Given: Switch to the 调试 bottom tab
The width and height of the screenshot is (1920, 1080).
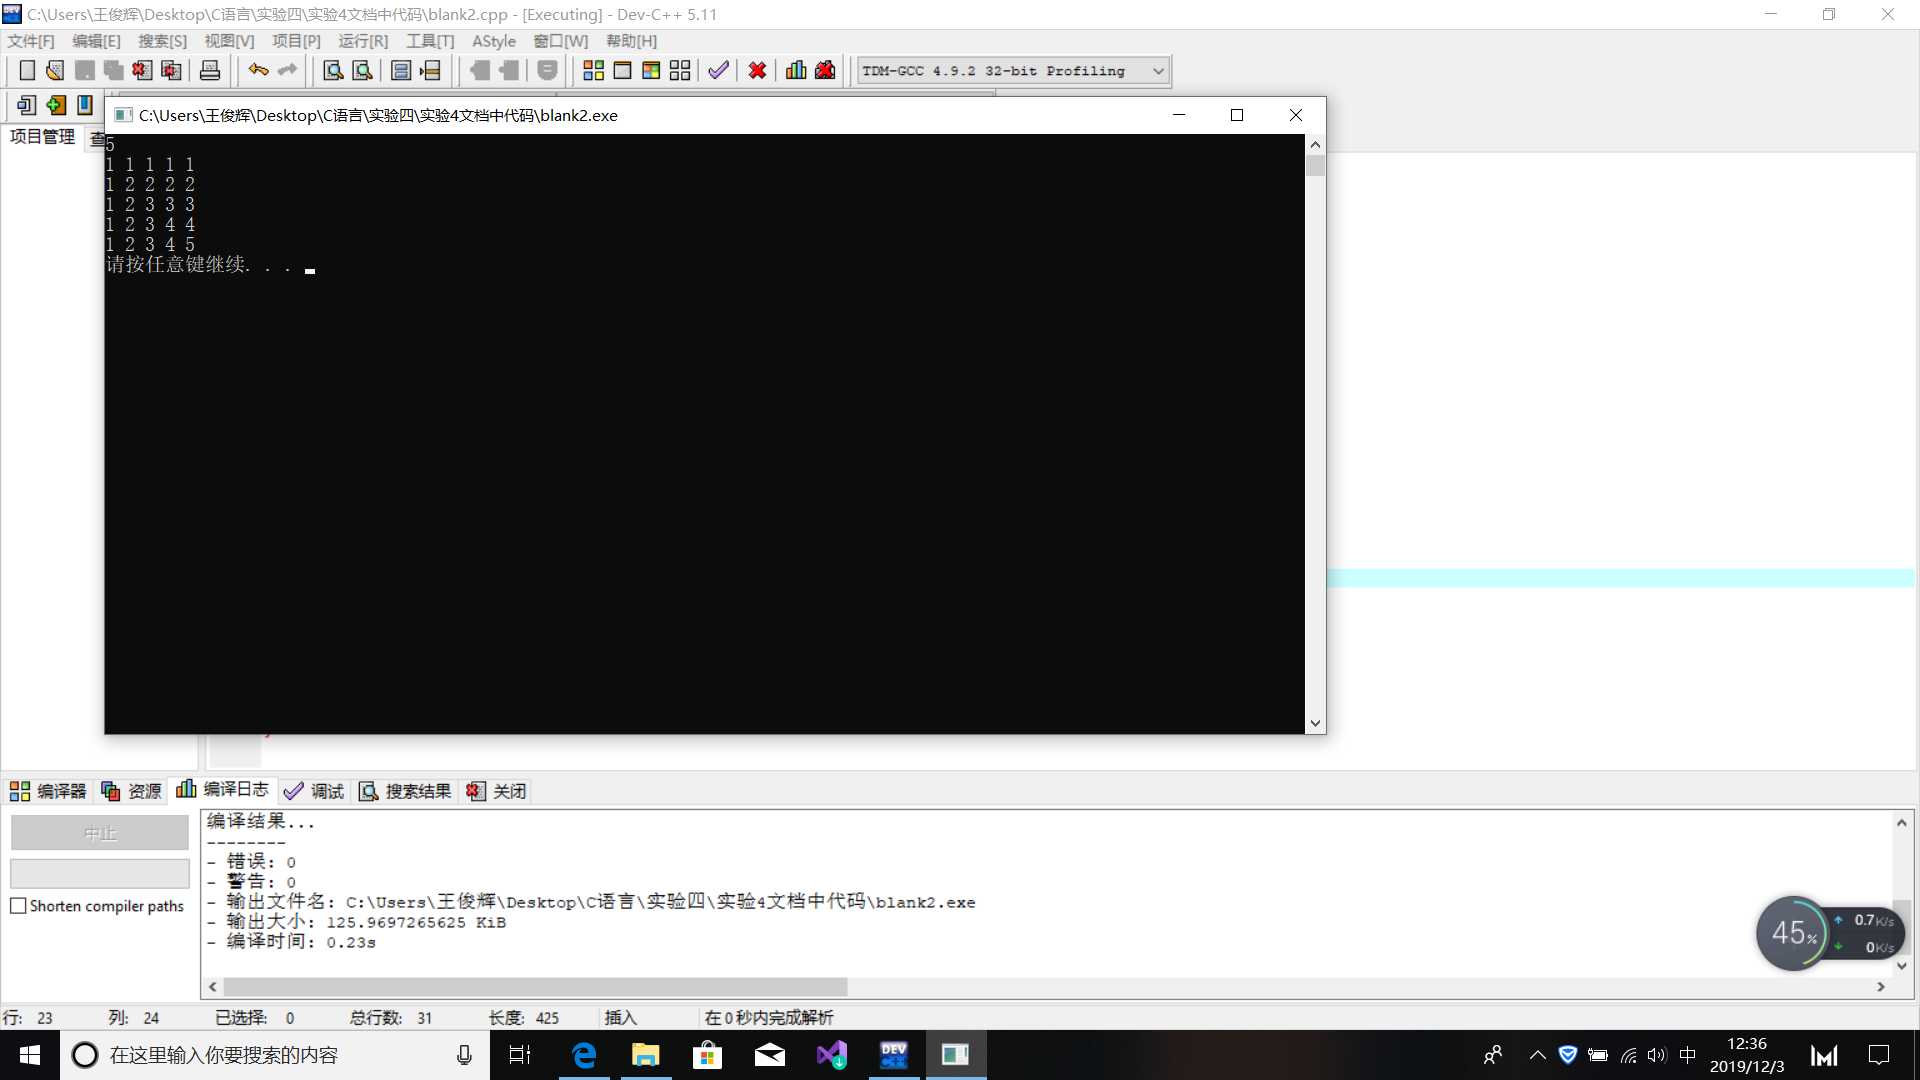Looking at the screenshot, I should point(314,791).
